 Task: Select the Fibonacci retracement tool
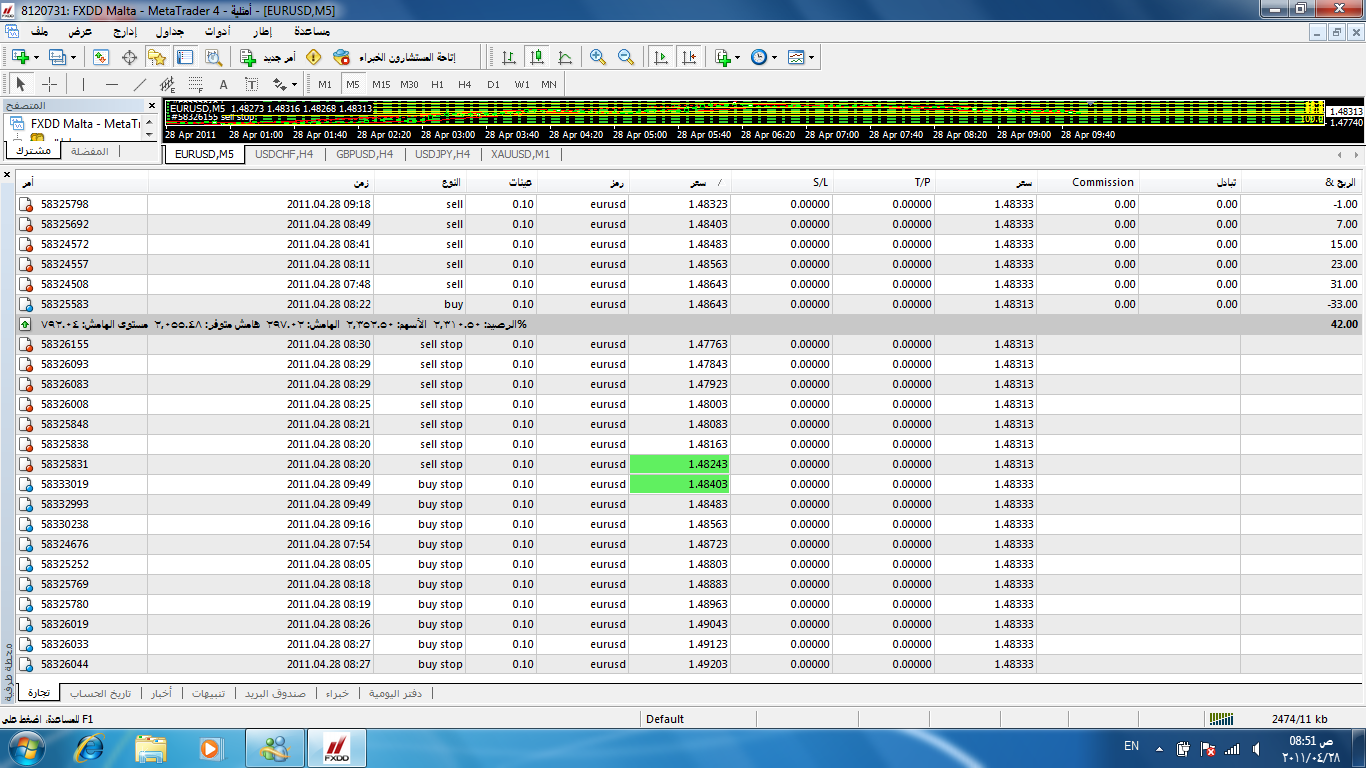[x=195, y=84]
